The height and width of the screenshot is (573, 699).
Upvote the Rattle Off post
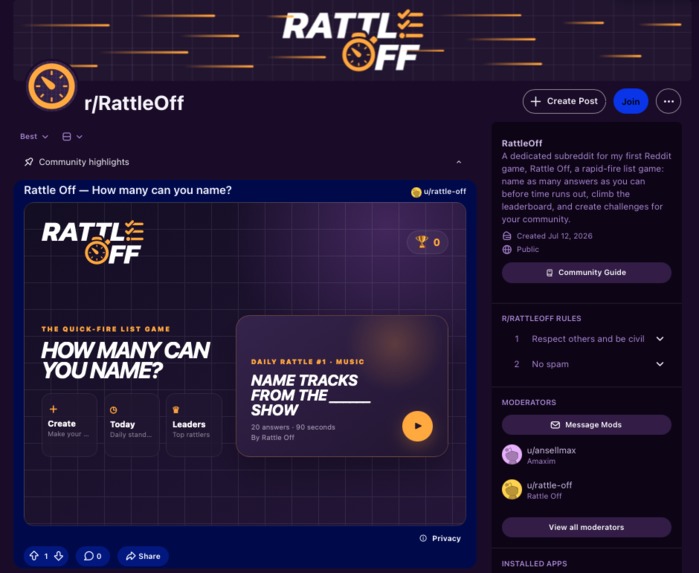34,556
